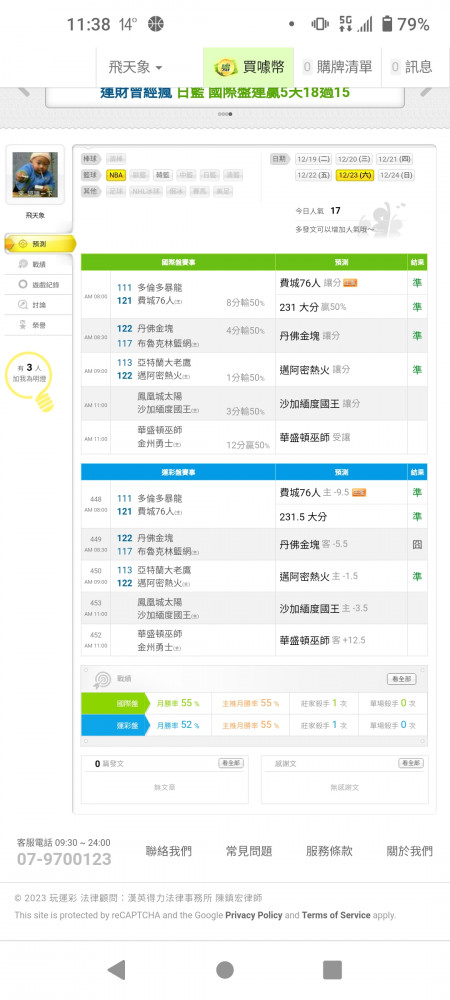Tap the 飛天象 profile avatar
The height and width of the screenshot is (1000, 450).
coord(35,175)
